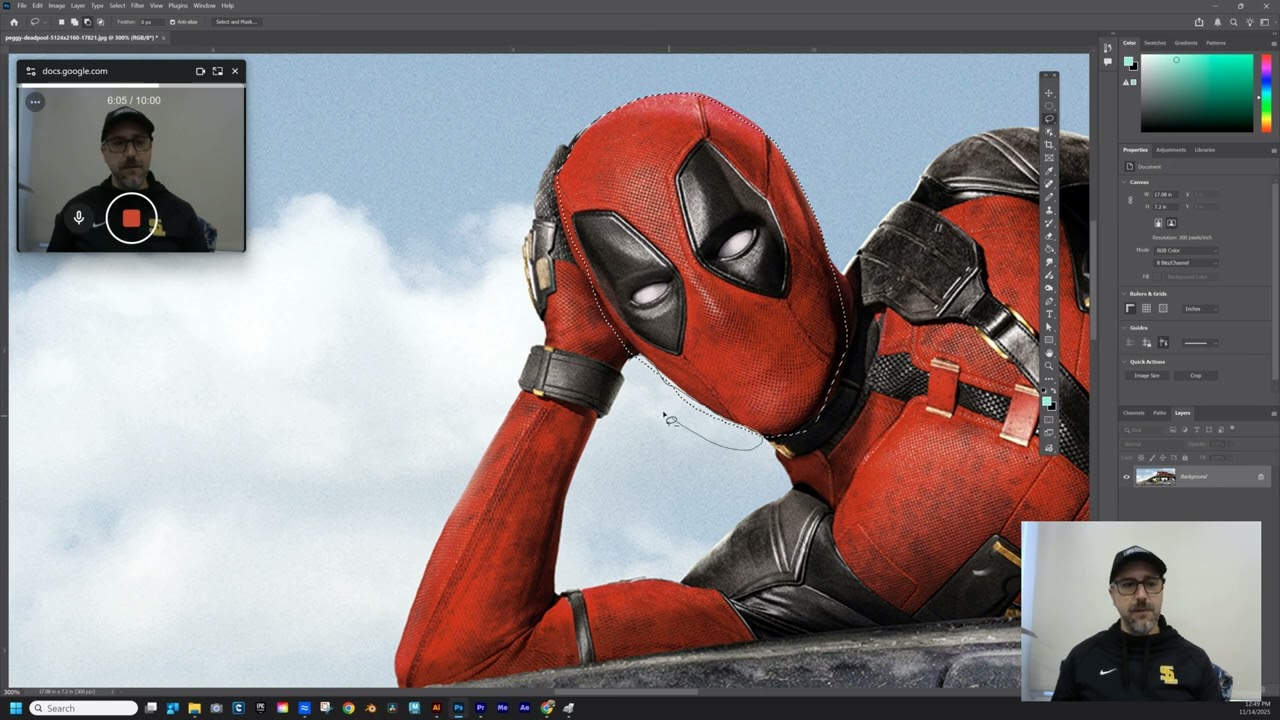
Task: Toggle camera in the docs.google.com popup
Action: coord(200,71)
